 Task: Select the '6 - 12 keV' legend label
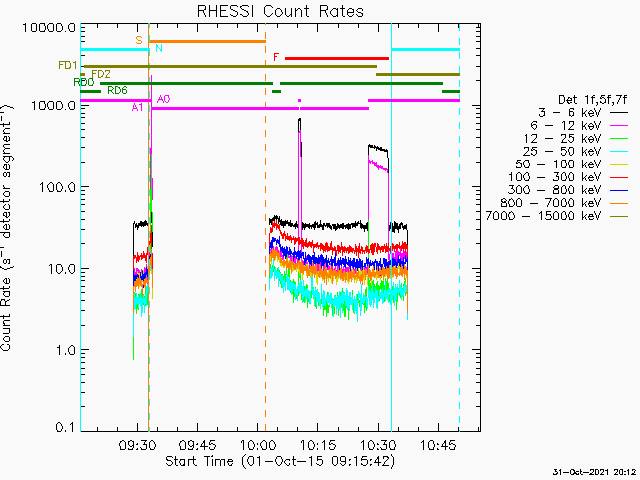click(566, 126)
